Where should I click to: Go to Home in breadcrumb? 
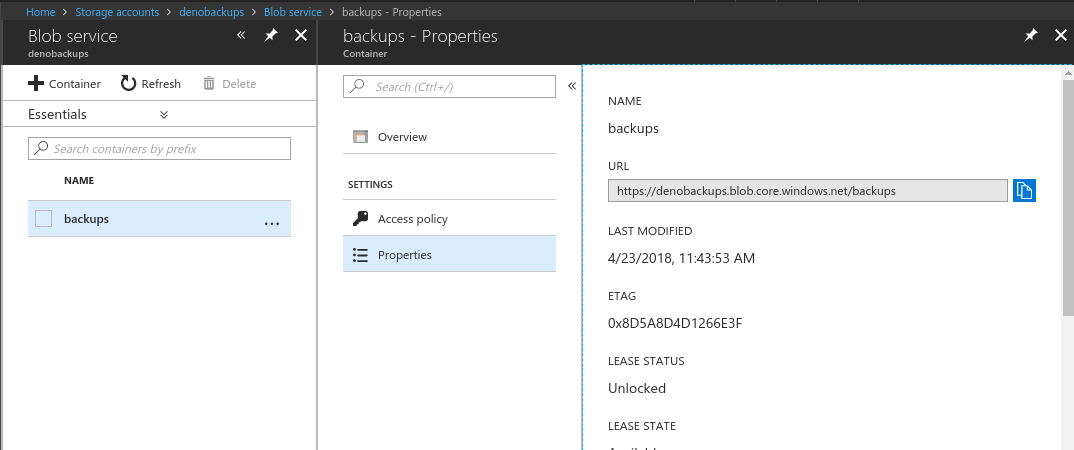coord(40,12)
